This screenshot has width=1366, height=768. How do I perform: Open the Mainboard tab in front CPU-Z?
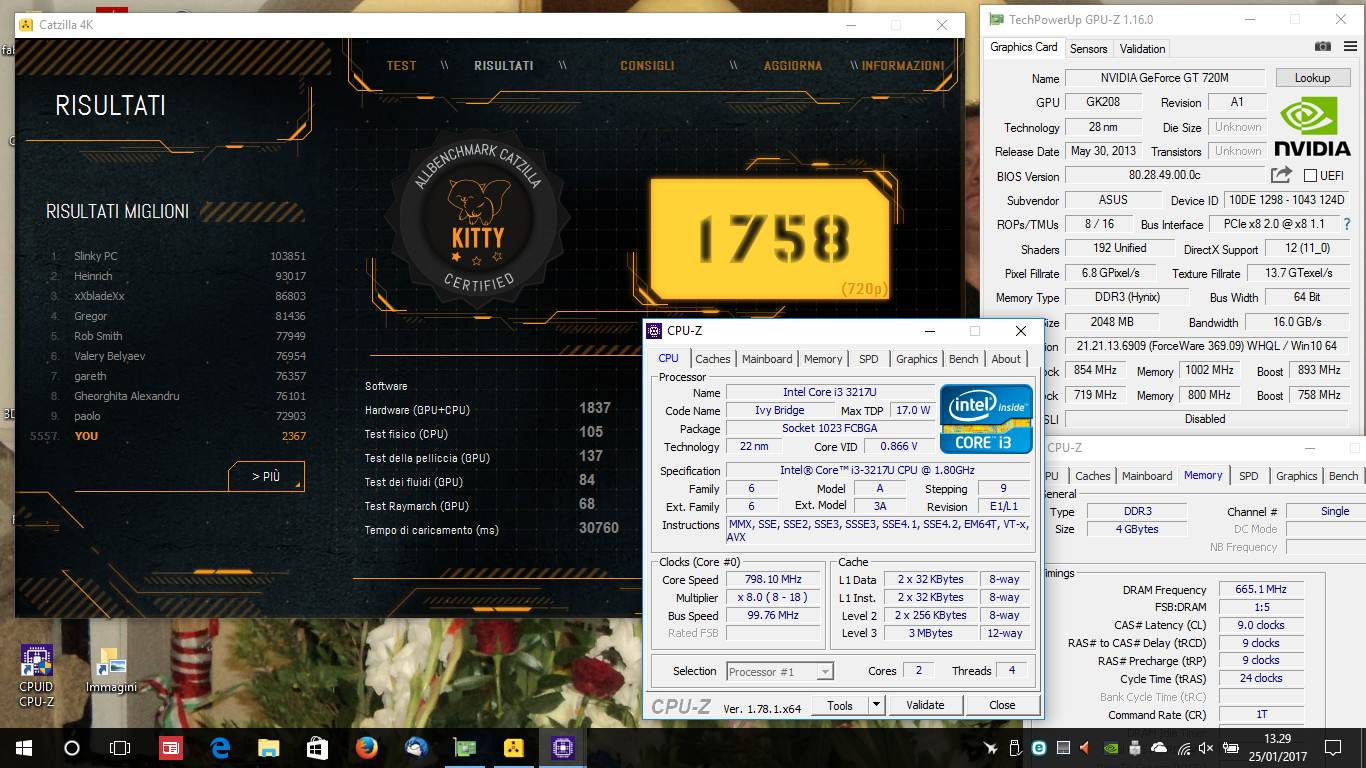pyautogui.click(x=767, y=359)
